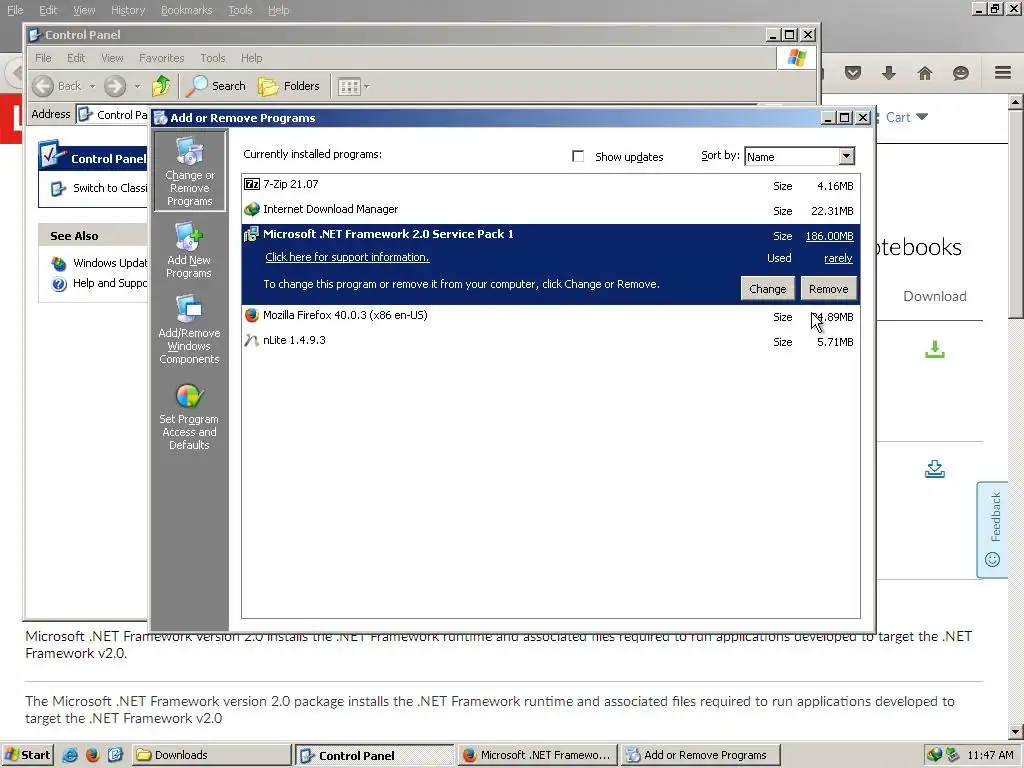Click Folders button in Control Panel toolbar

pyautogui.click(x=289, y=86)
